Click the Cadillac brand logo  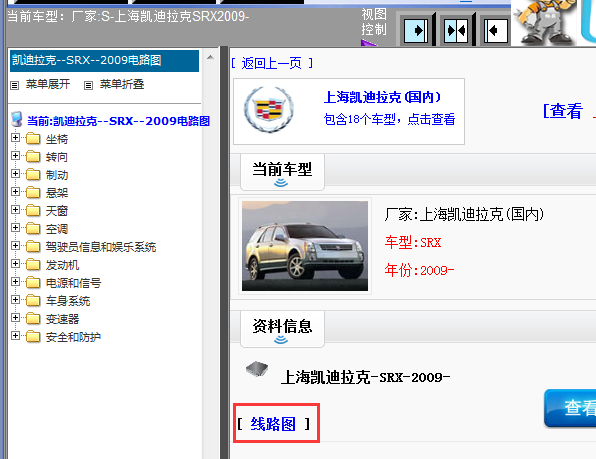(269, 109)
